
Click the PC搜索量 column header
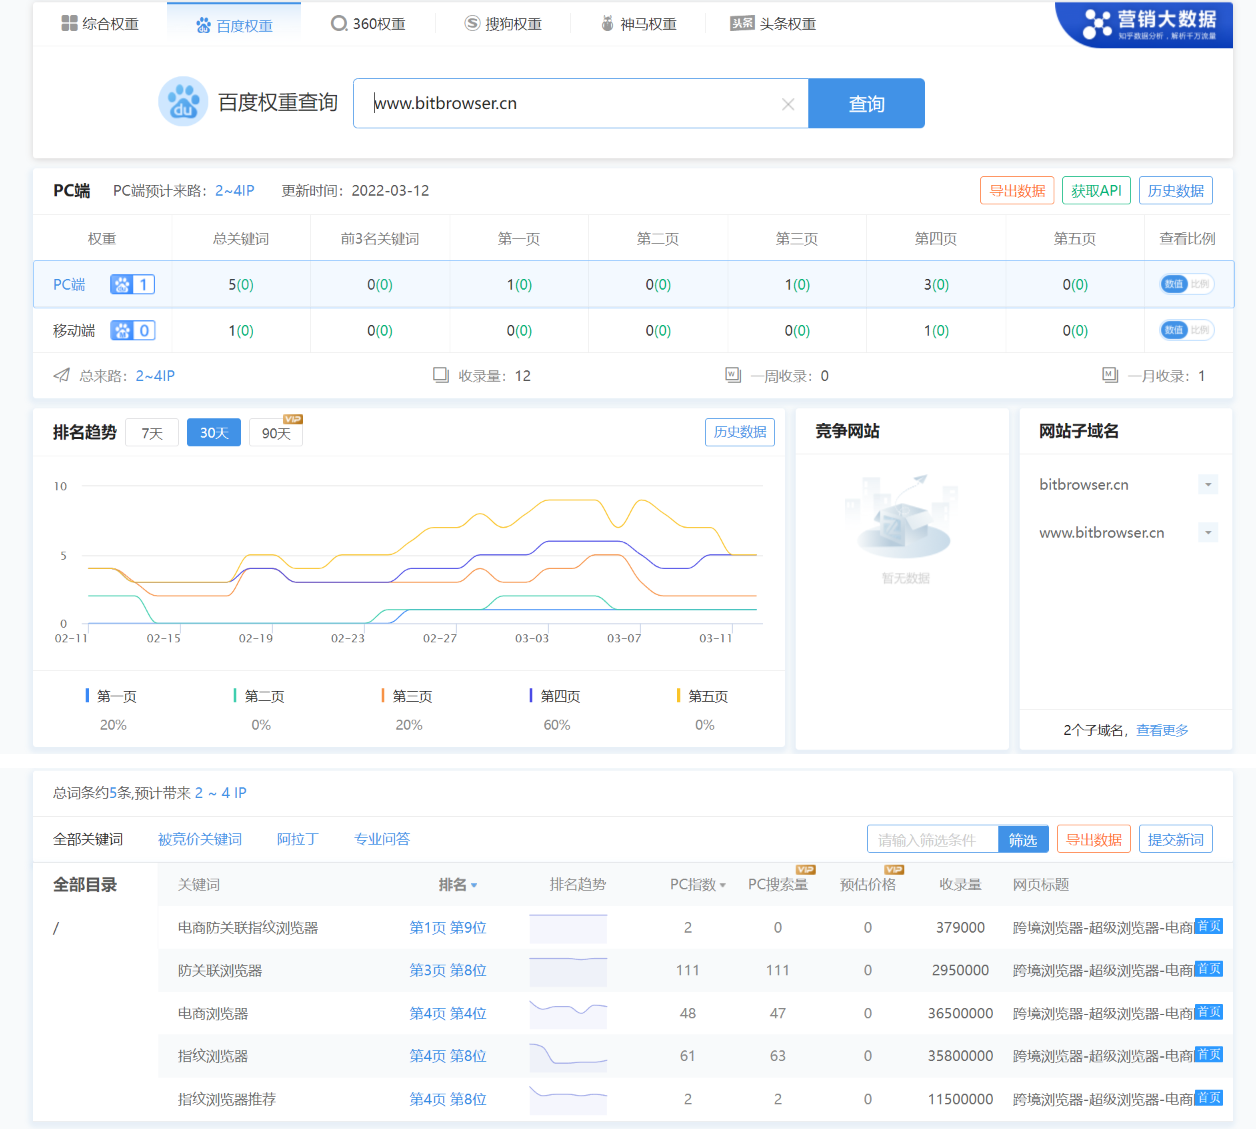click(778, 884)
